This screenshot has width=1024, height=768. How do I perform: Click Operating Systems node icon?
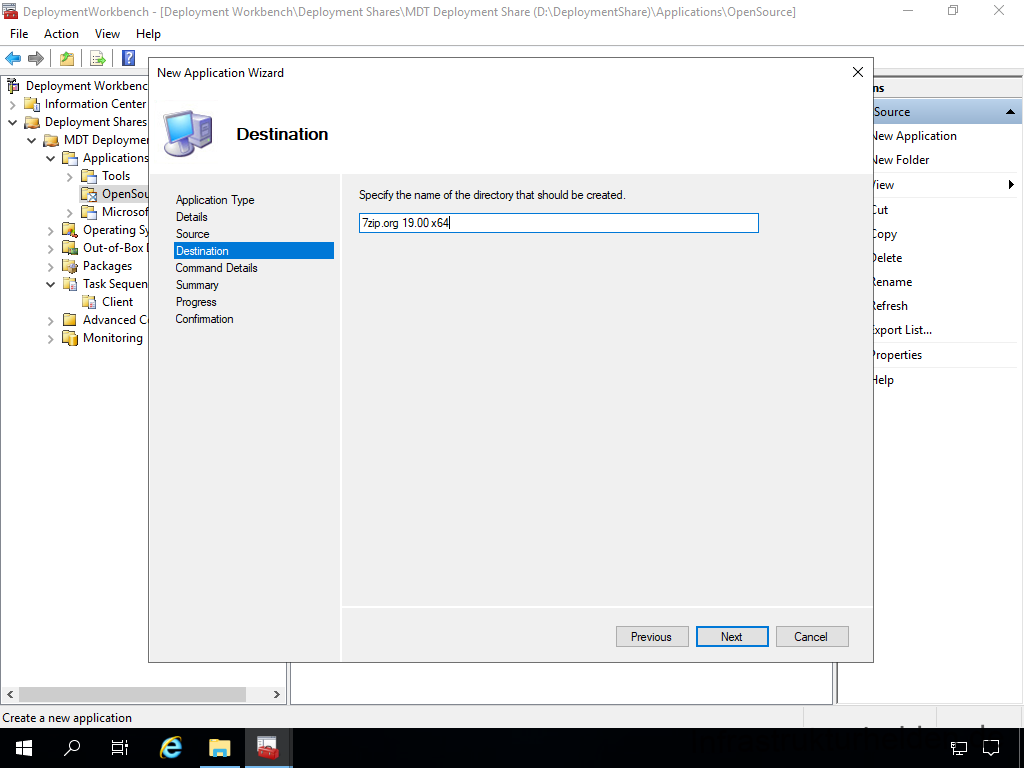pos(70,230)
